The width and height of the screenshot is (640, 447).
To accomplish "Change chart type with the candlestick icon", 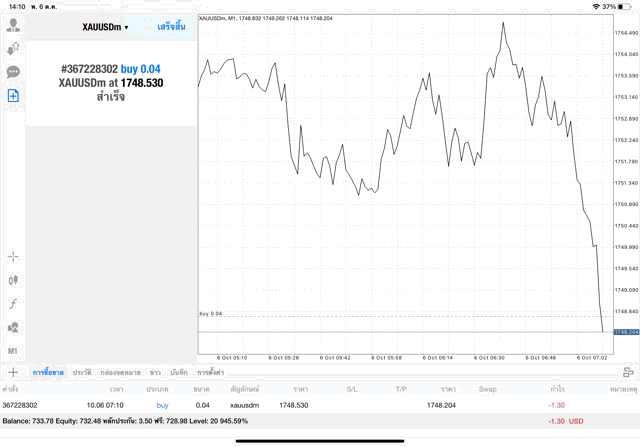I will pos(14,280).
